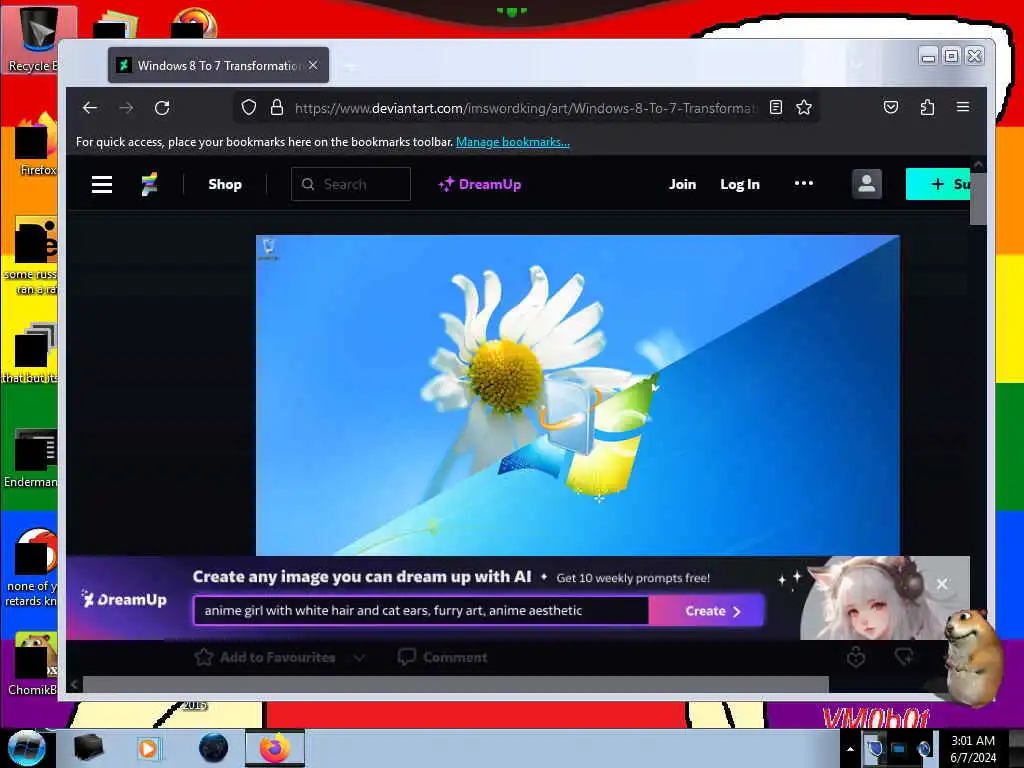
Task: Open the tracking protection shield icon
Action: (x=249, y=107)
